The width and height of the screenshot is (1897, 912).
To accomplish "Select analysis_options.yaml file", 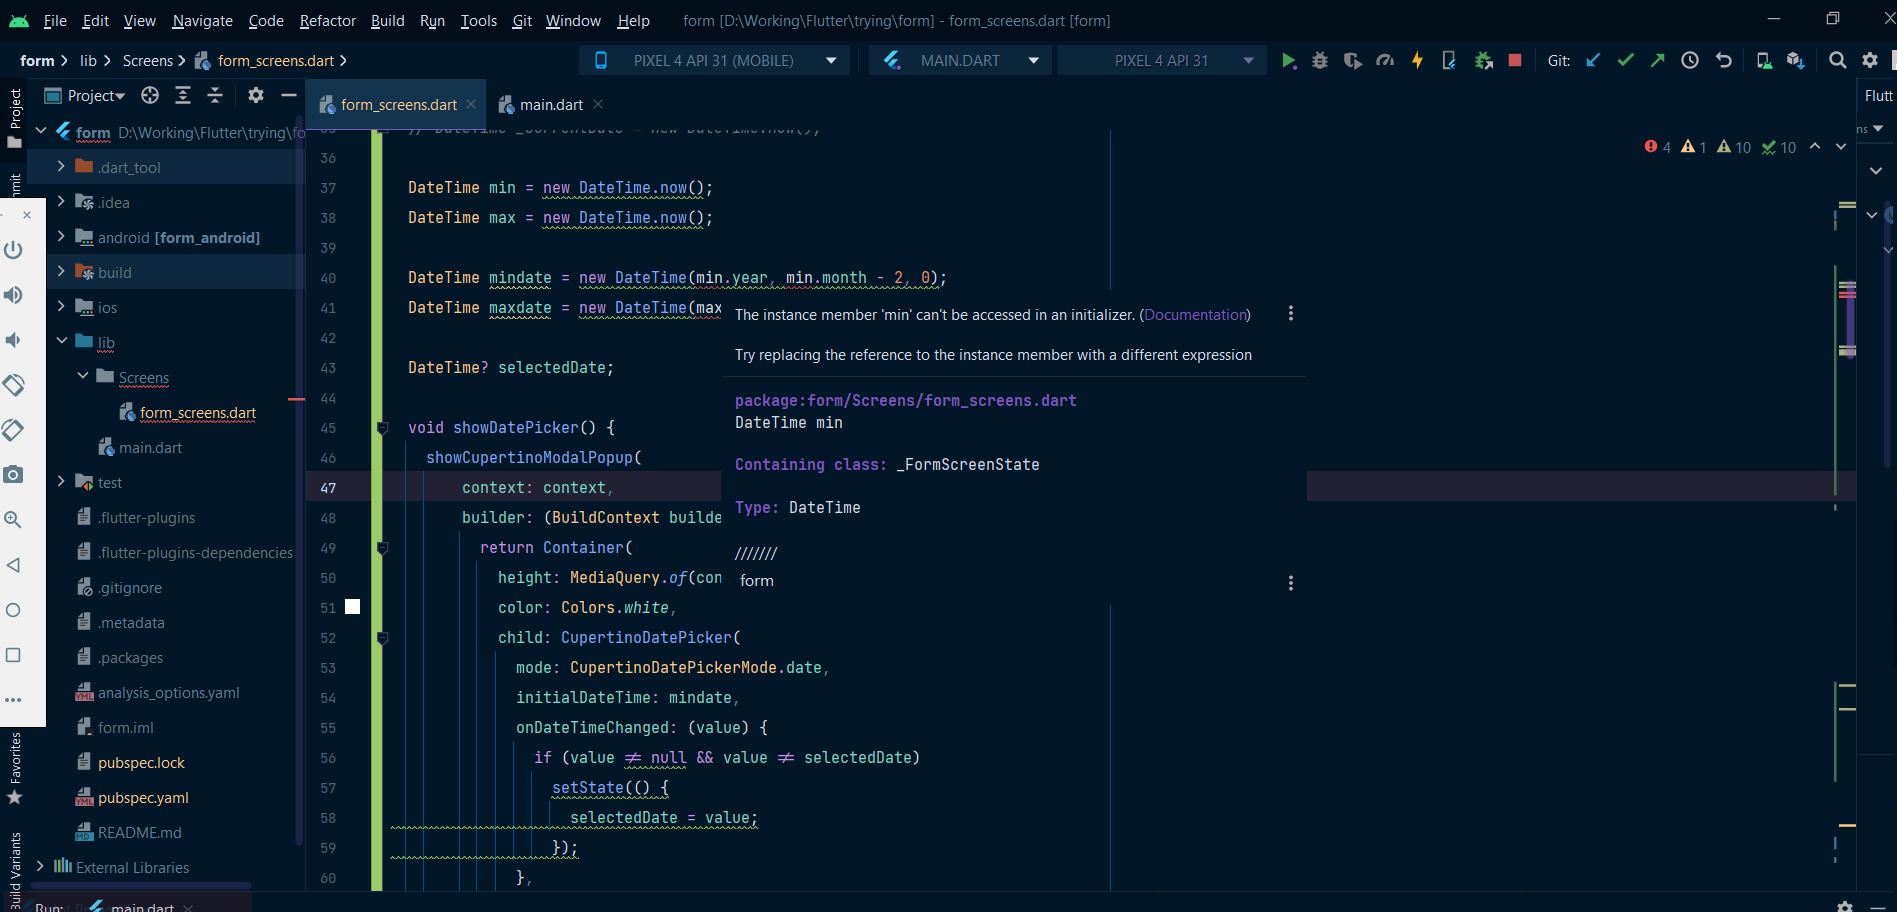I will coord(168,693).
